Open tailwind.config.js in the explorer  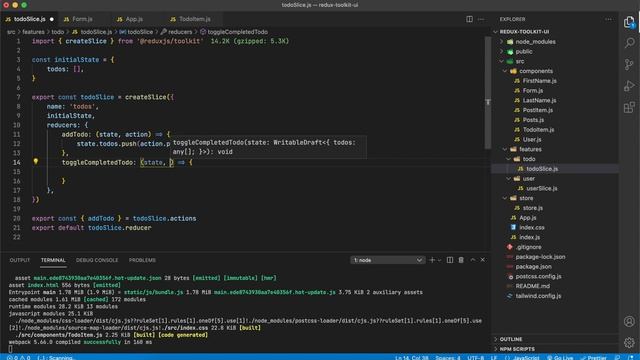(538, 296)
